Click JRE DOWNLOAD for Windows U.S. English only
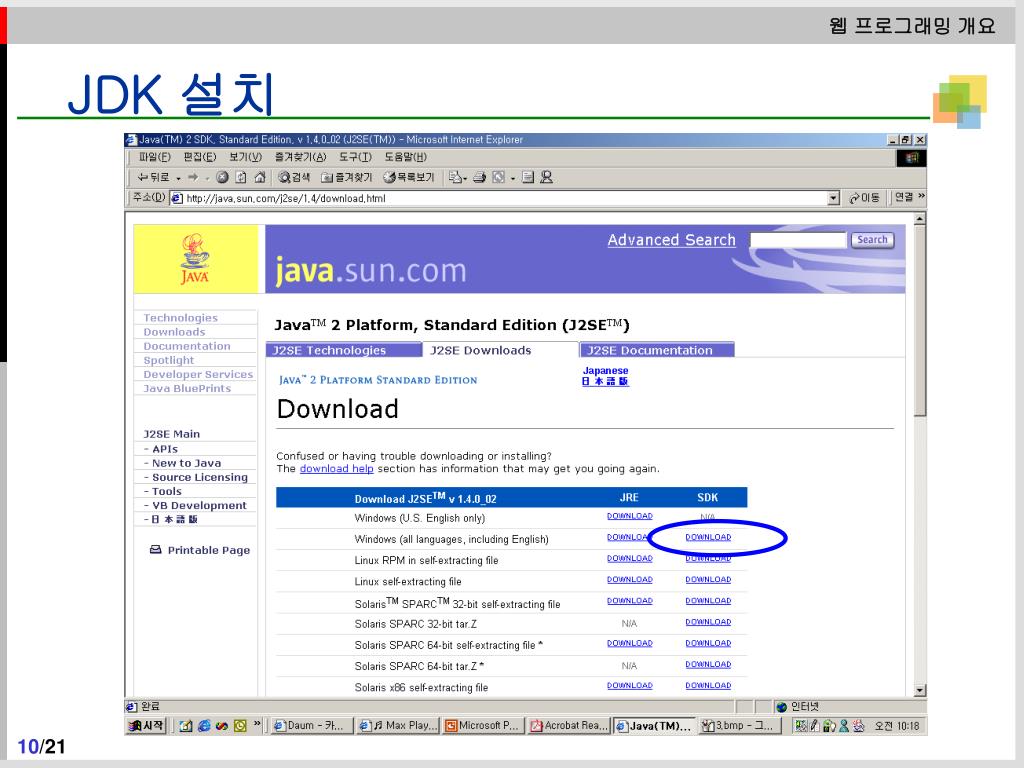 (630, 516)
